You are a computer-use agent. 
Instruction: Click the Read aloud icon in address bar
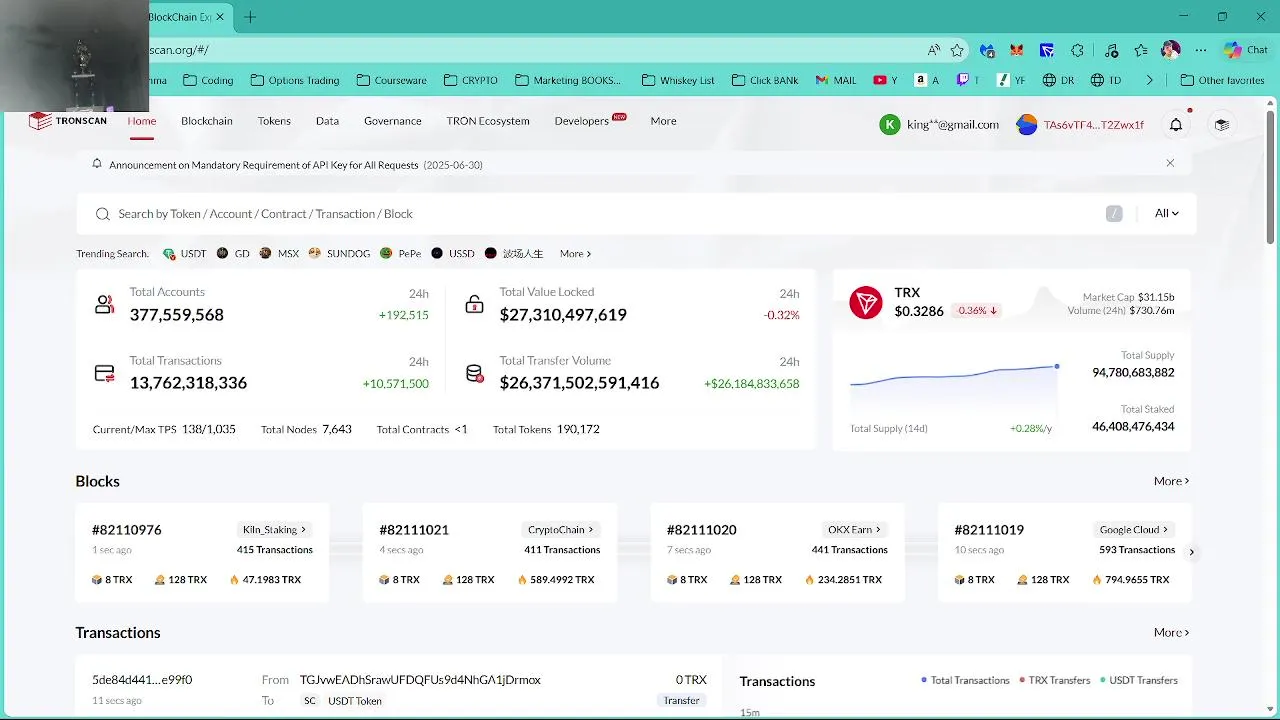pos(933,50)
